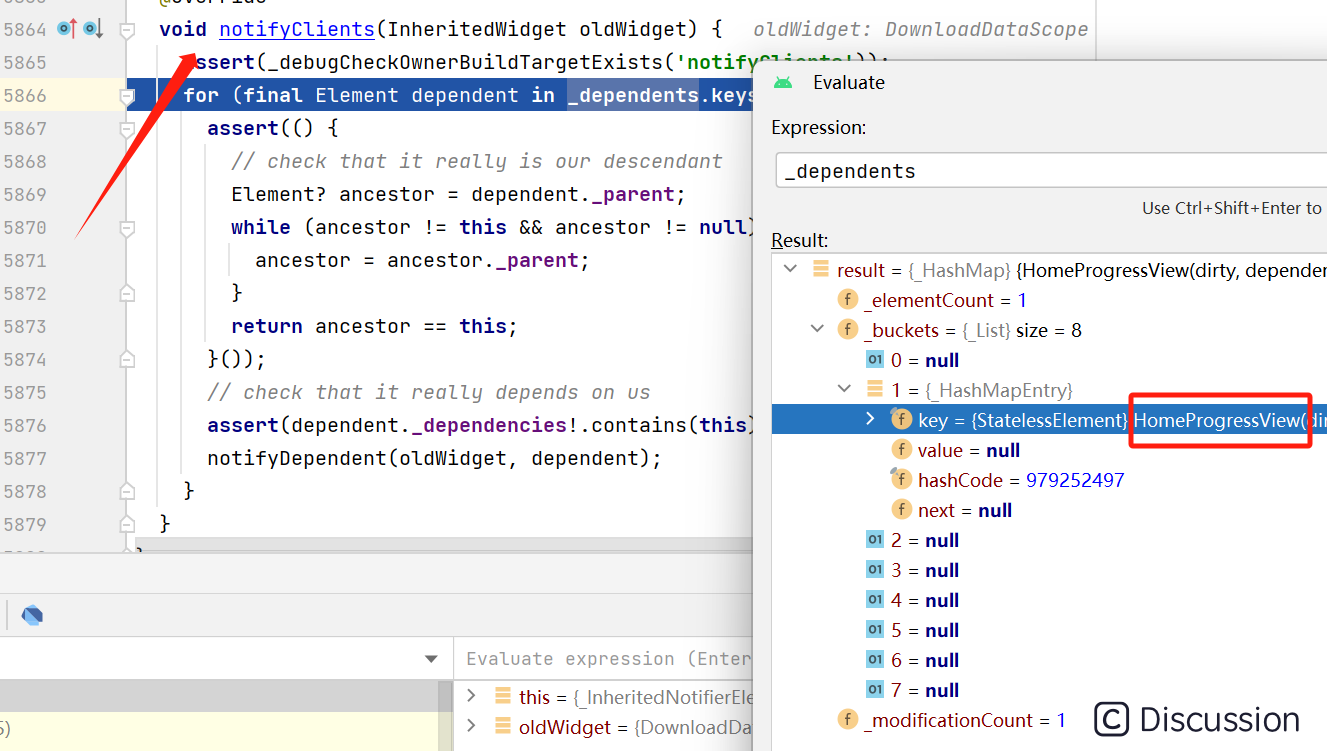Click line number 5877 in the gutter

click(25, 459)
